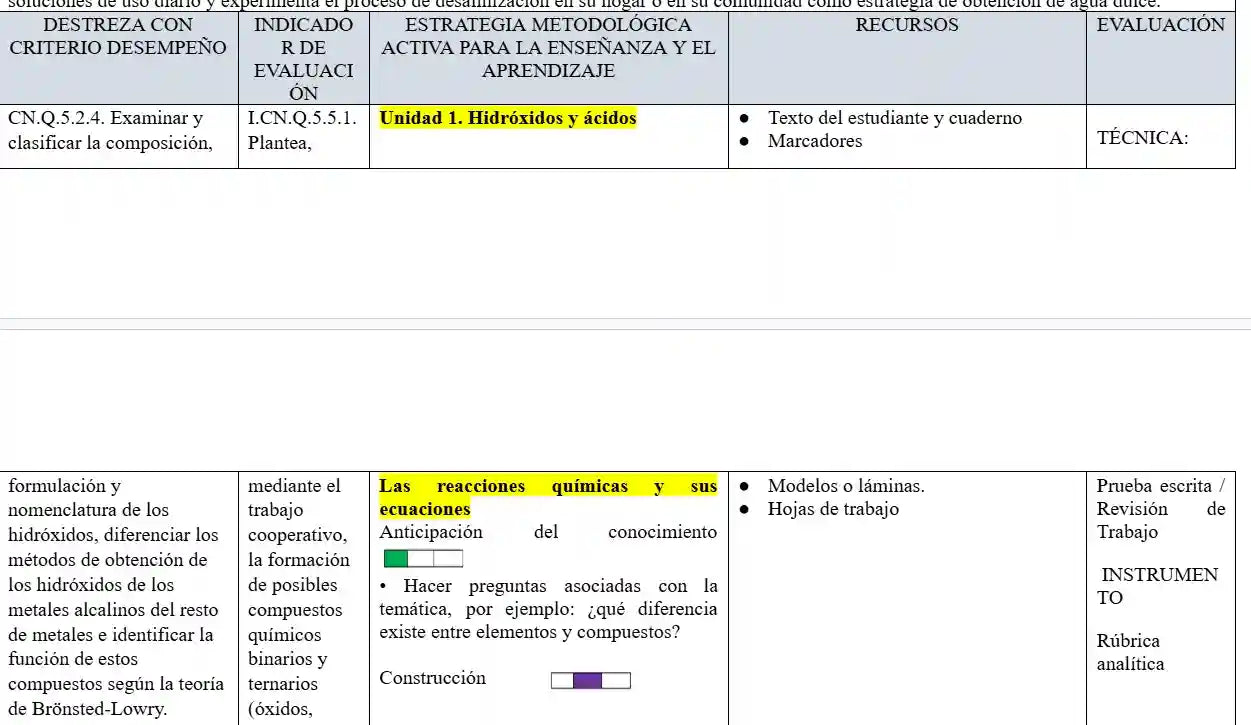Click the highlighted heading 'Unidad 1. Hidróxidos y ácidos'
The image size is (1251, 725).
click(508, 118)
